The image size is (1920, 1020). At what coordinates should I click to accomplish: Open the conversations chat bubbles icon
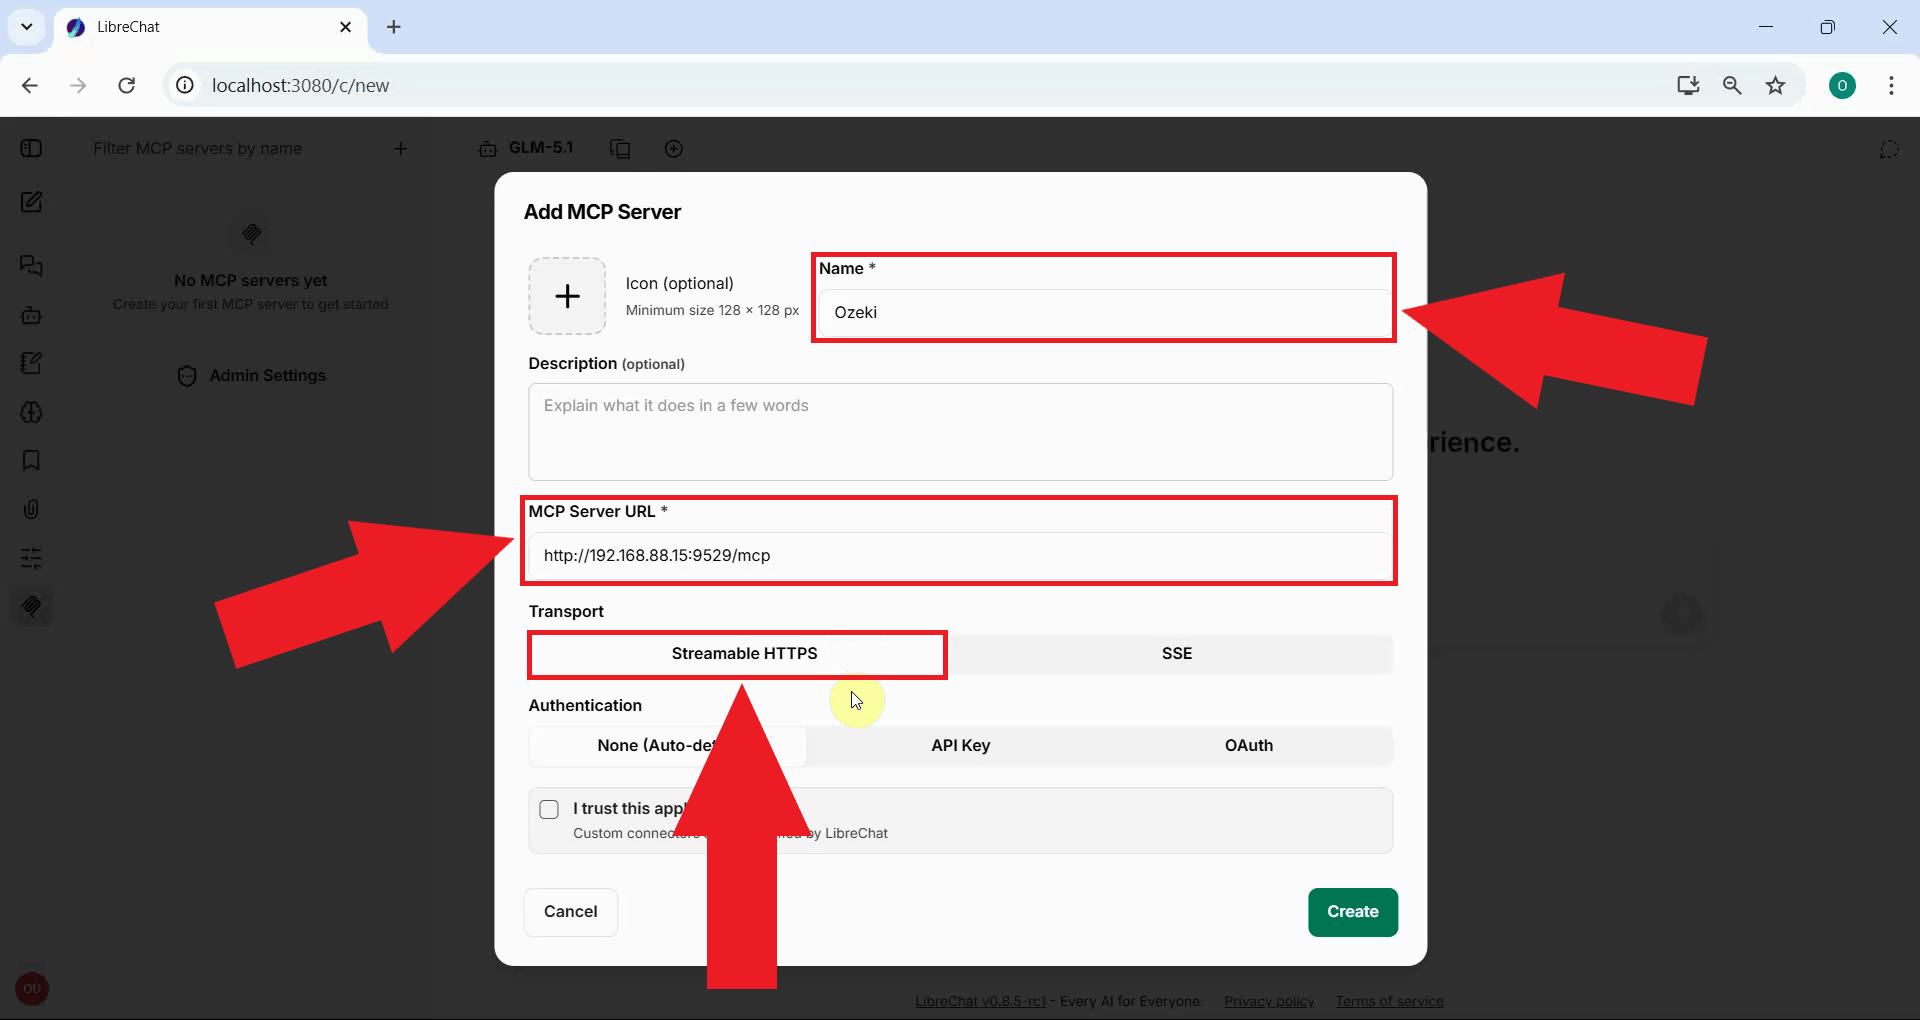[31, 266]
